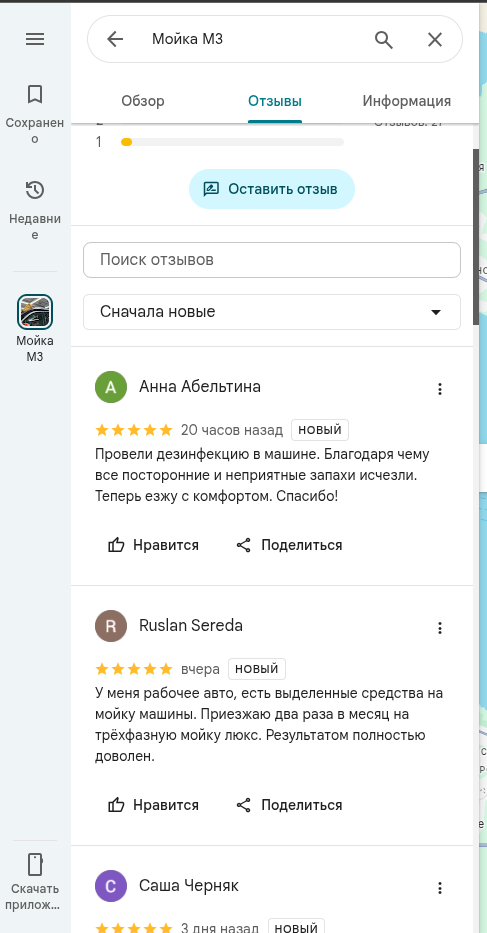Click the 'вчера' timestamp
This screenshot has width=487, height=933.
(200, 669)
